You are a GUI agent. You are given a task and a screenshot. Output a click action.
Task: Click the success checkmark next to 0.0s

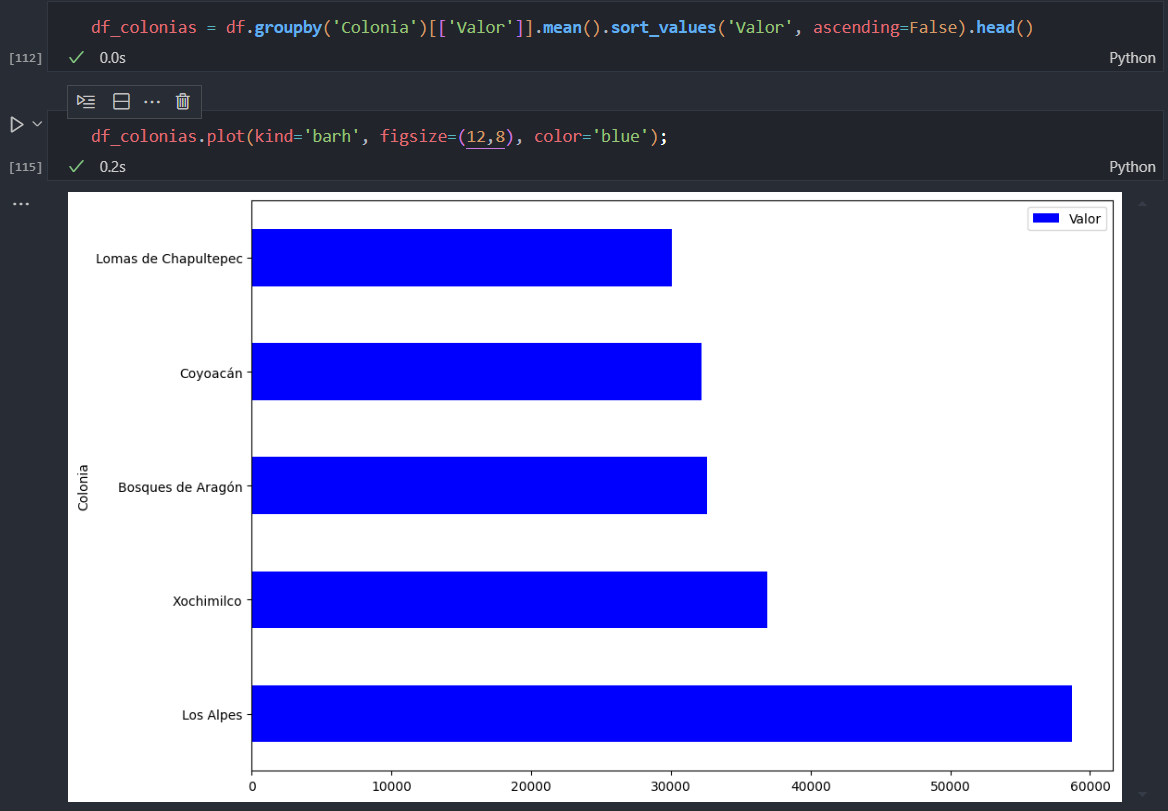76,57
